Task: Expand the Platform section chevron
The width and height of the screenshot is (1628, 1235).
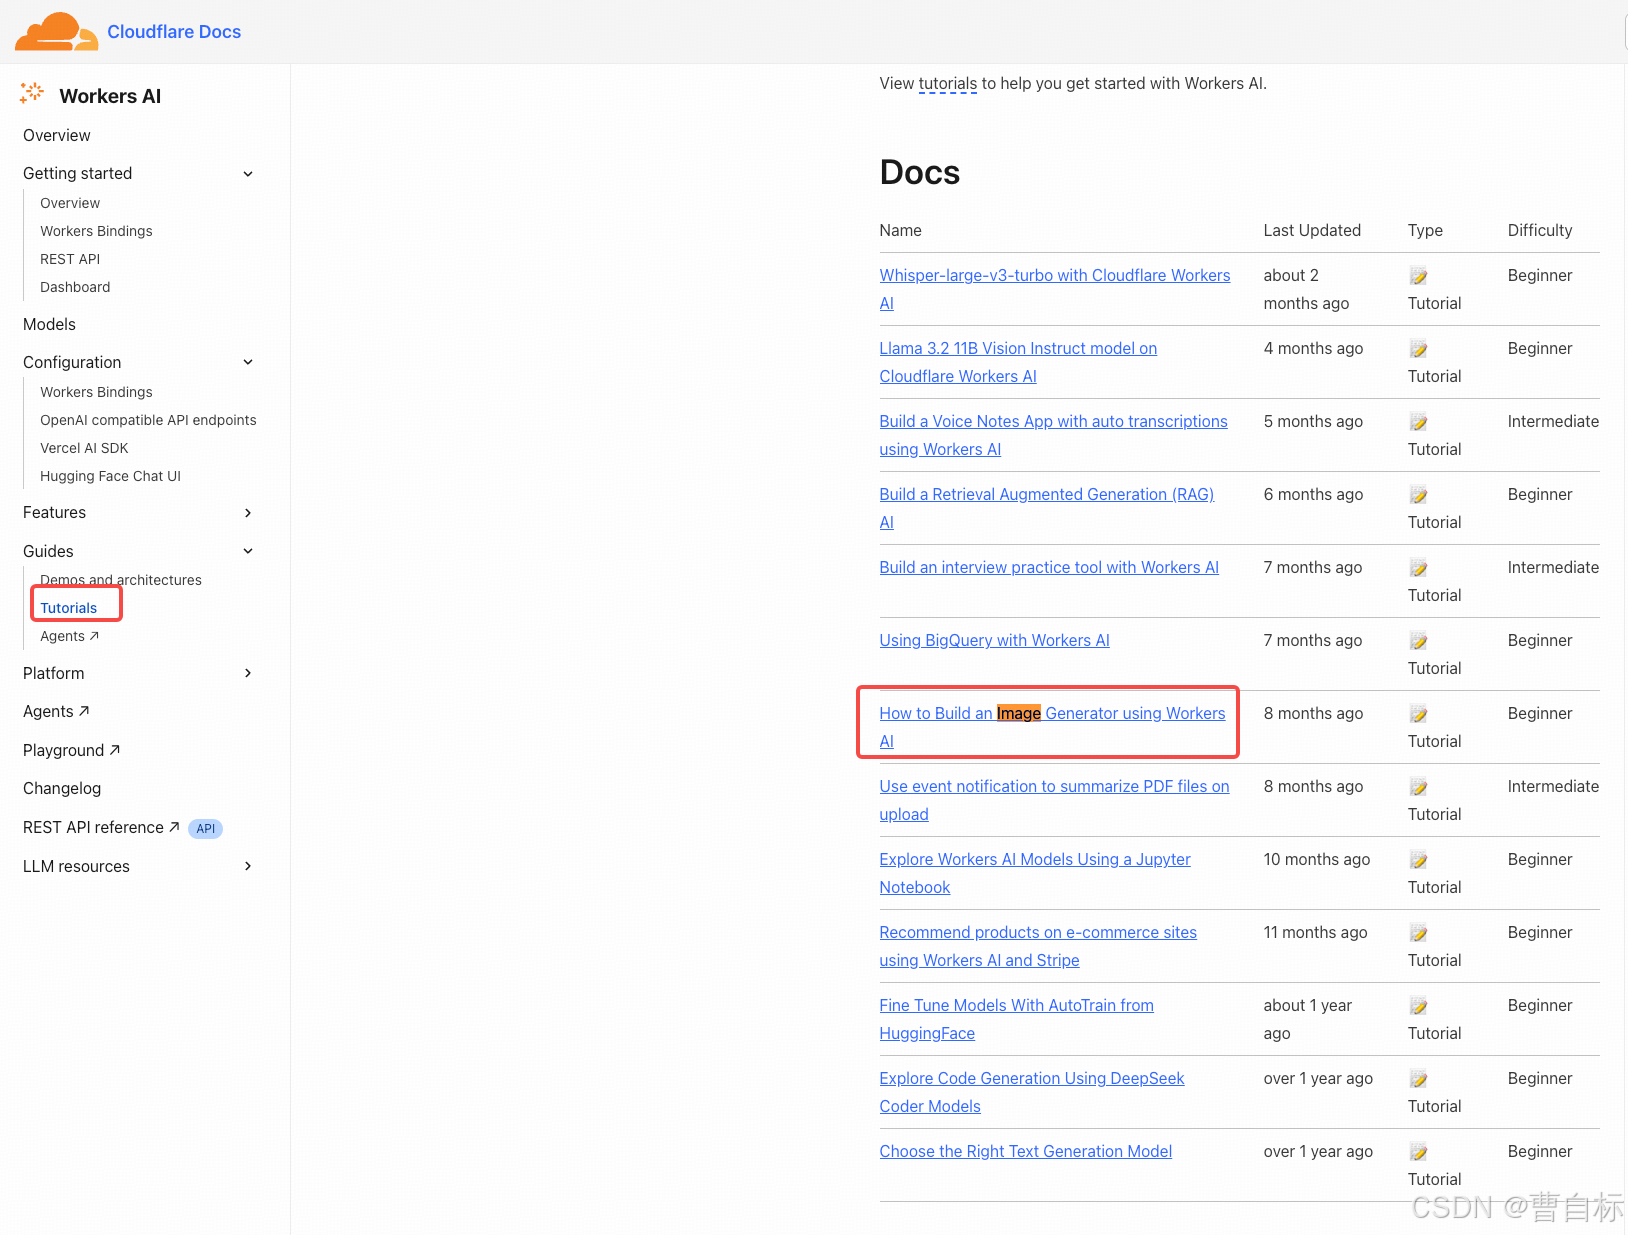Action: click(248, 673)
